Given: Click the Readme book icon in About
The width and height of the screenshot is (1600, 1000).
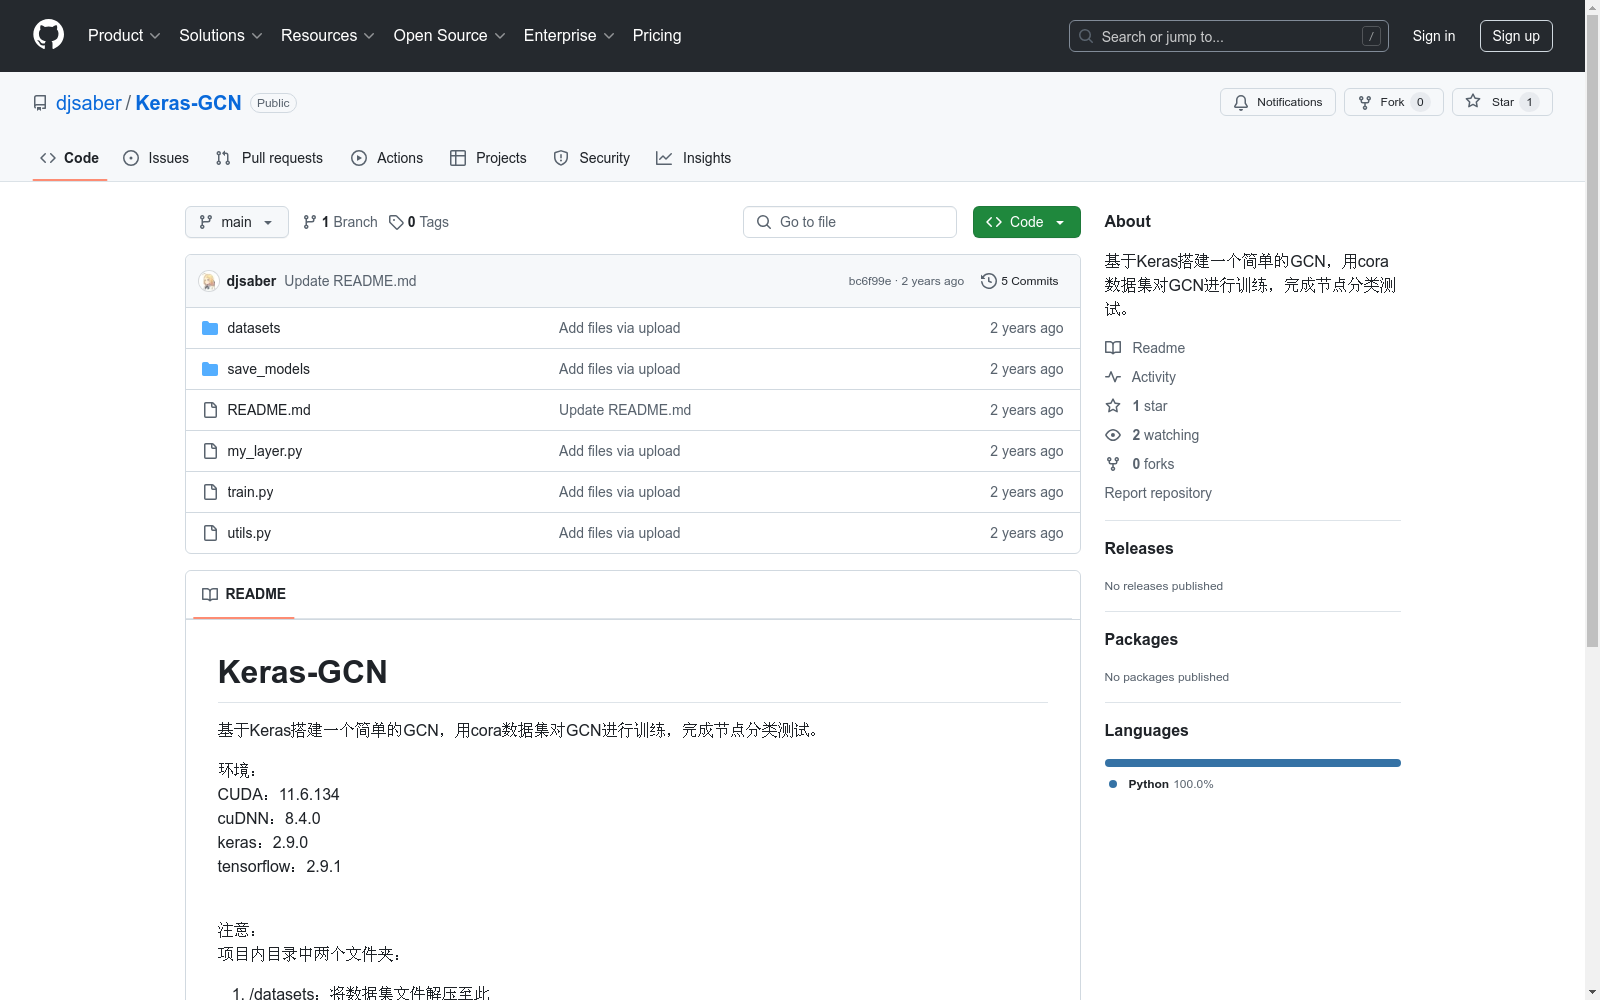Looking at the screenshot, I should [1113, 348].
